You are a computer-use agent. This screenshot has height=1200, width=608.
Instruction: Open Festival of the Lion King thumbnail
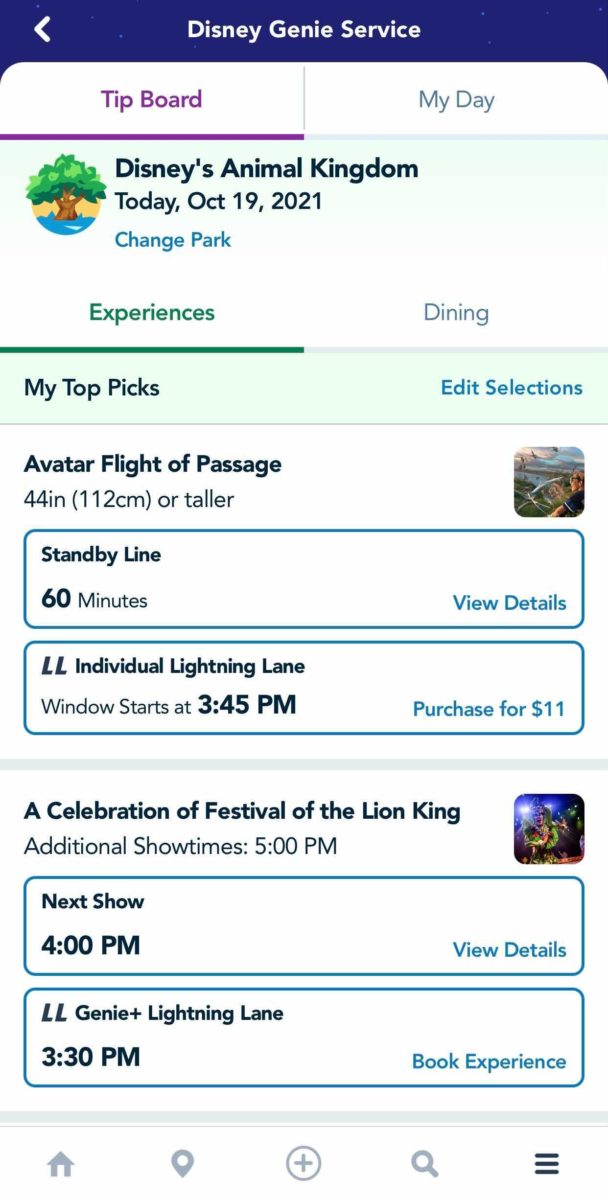tap(549, 829)
